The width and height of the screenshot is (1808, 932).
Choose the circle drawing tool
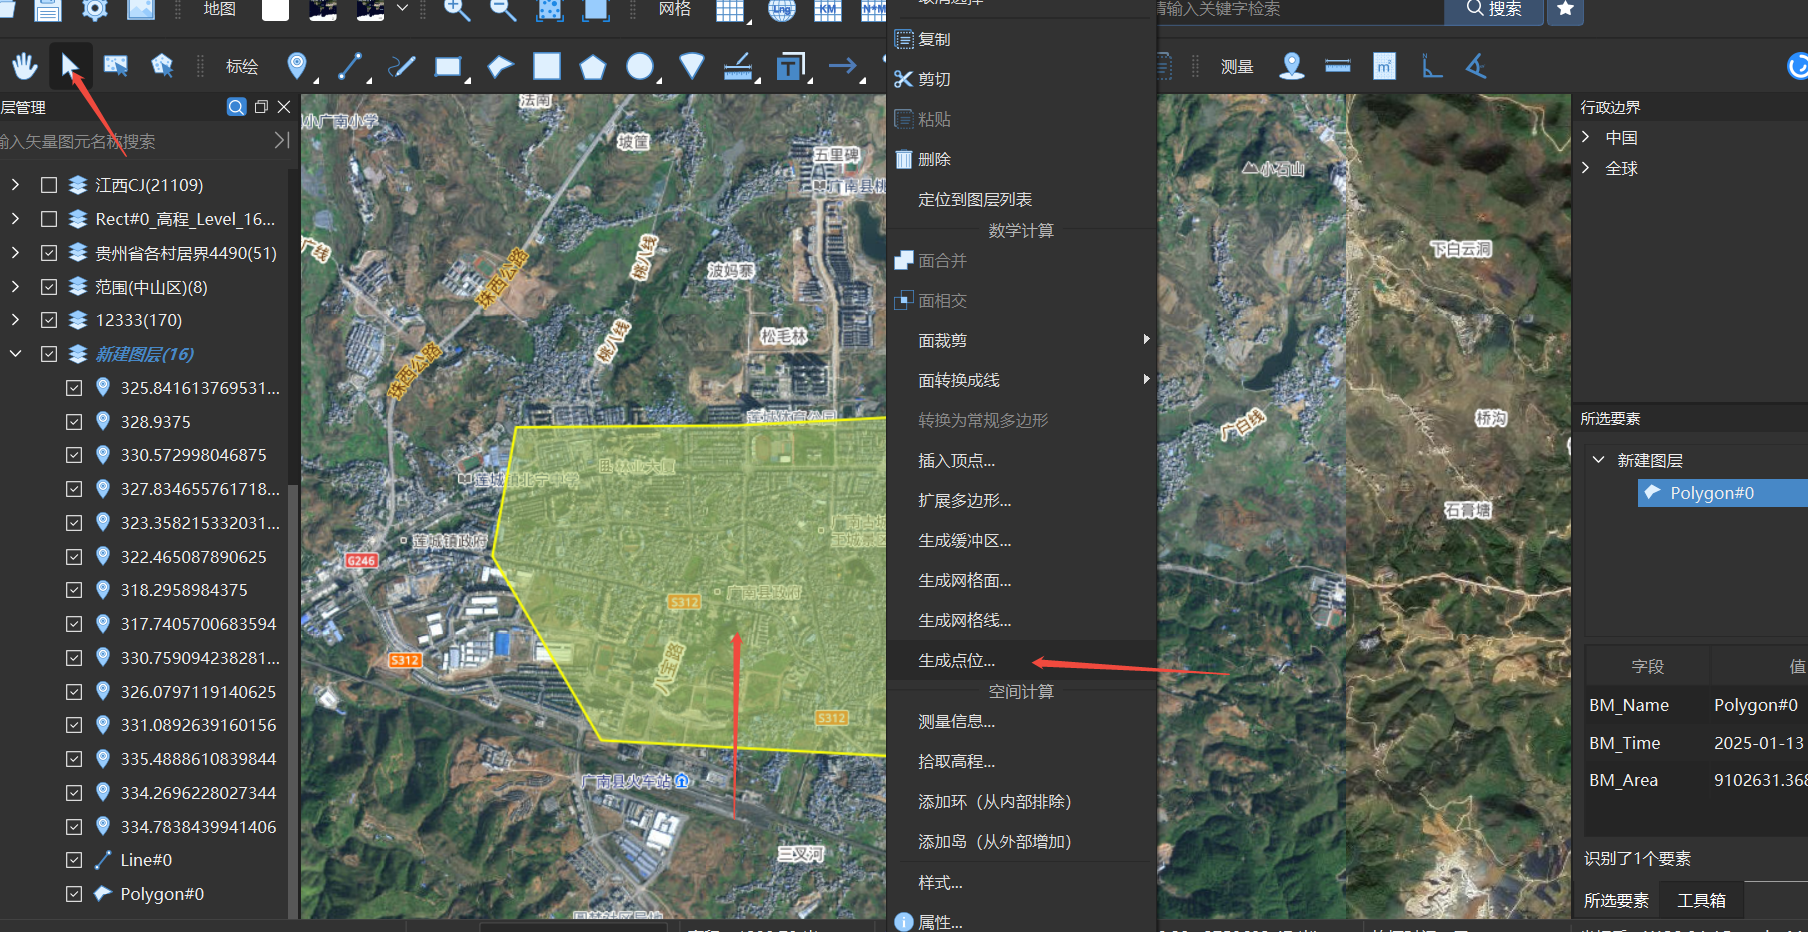(639, 66)
